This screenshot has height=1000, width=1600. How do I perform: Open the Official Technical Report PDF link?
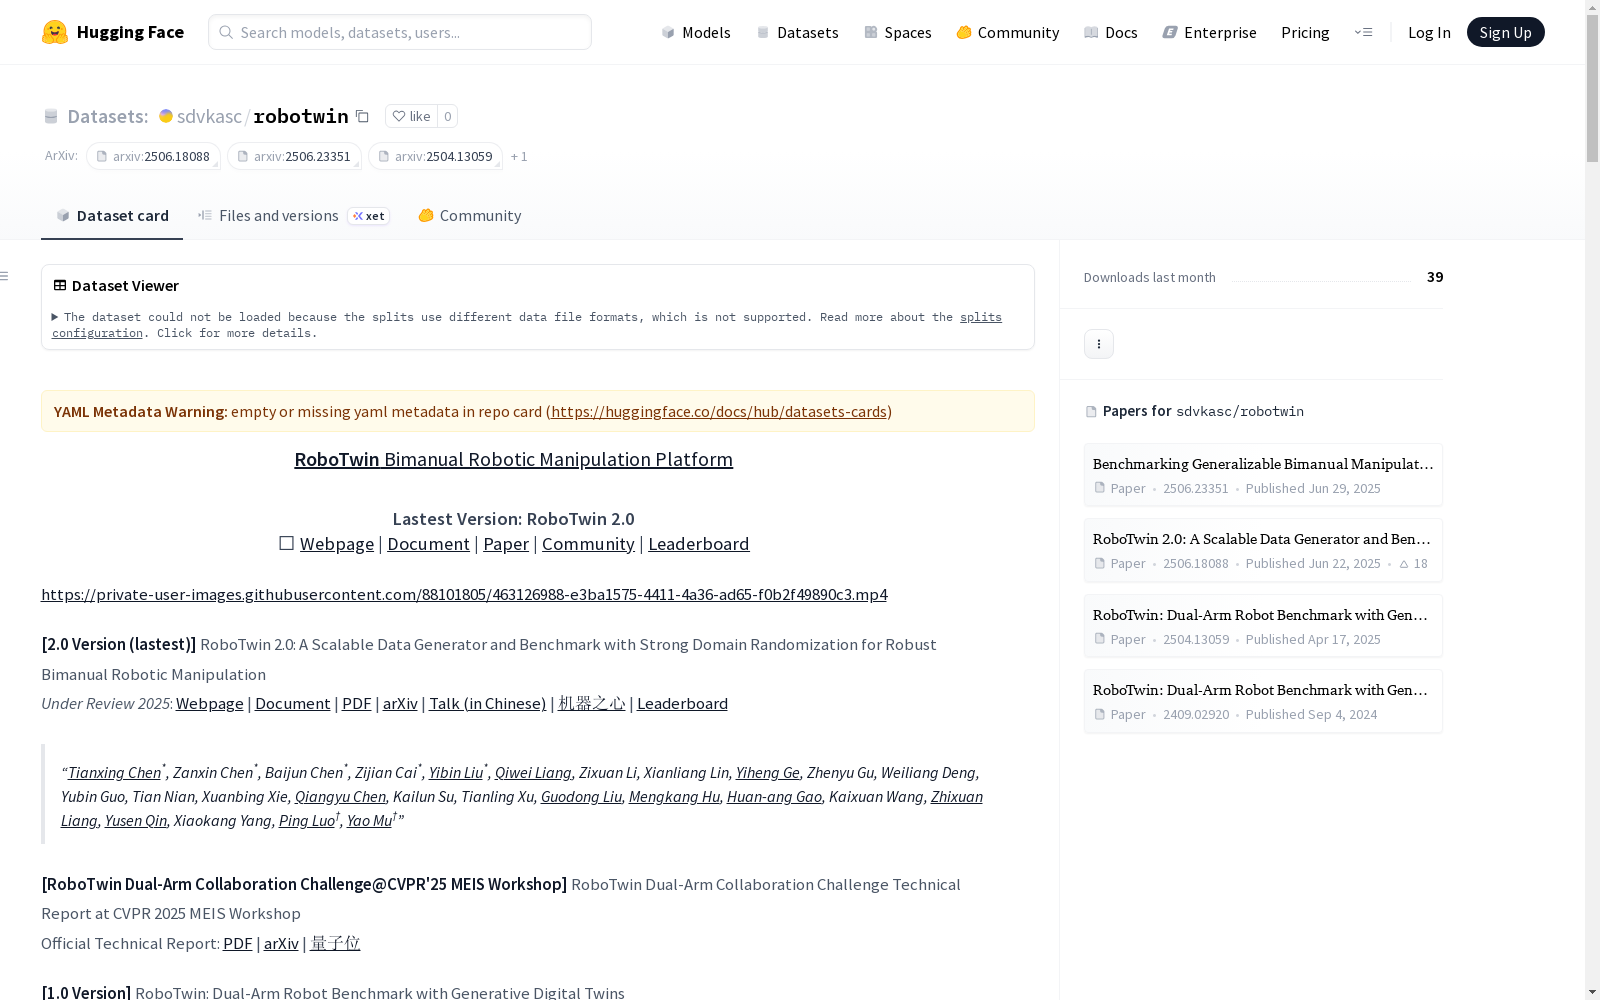237,944
